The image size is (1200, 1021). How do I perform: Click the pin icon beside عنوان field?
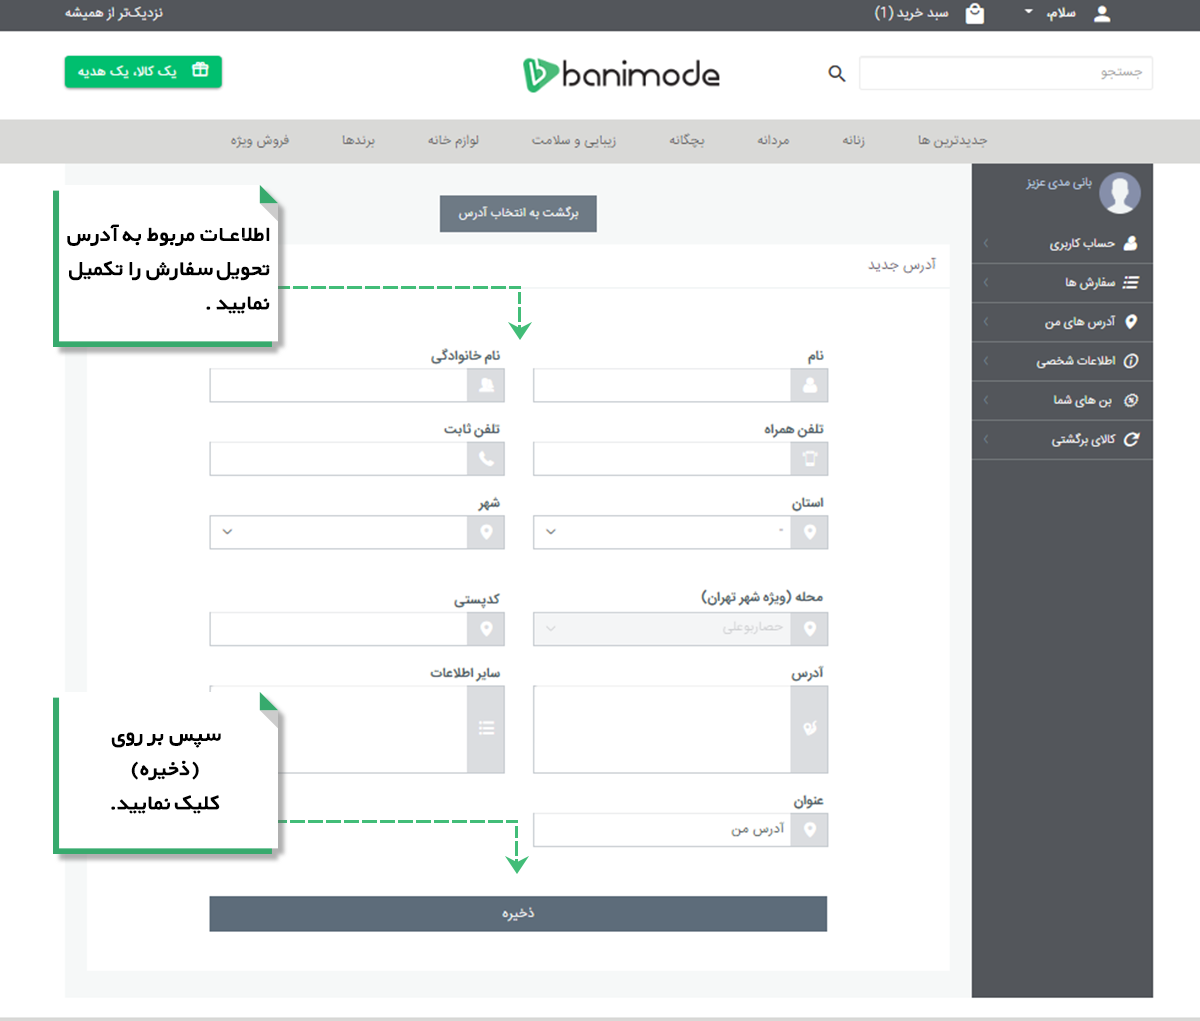(809, 829)
